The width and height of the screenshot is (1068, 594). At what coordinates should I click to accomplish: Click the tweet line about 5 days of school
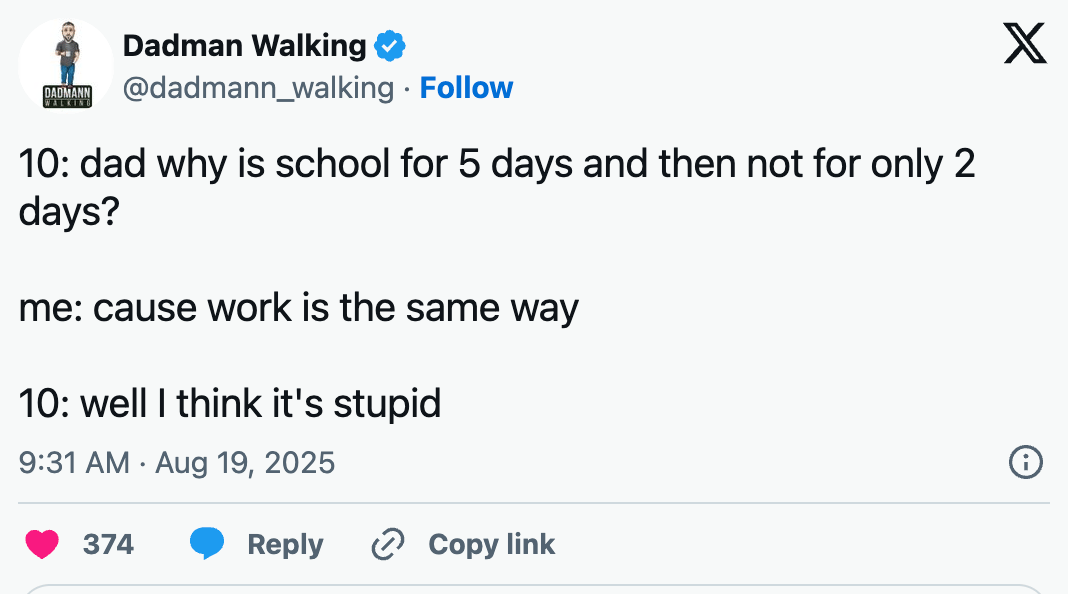point(496,165)
